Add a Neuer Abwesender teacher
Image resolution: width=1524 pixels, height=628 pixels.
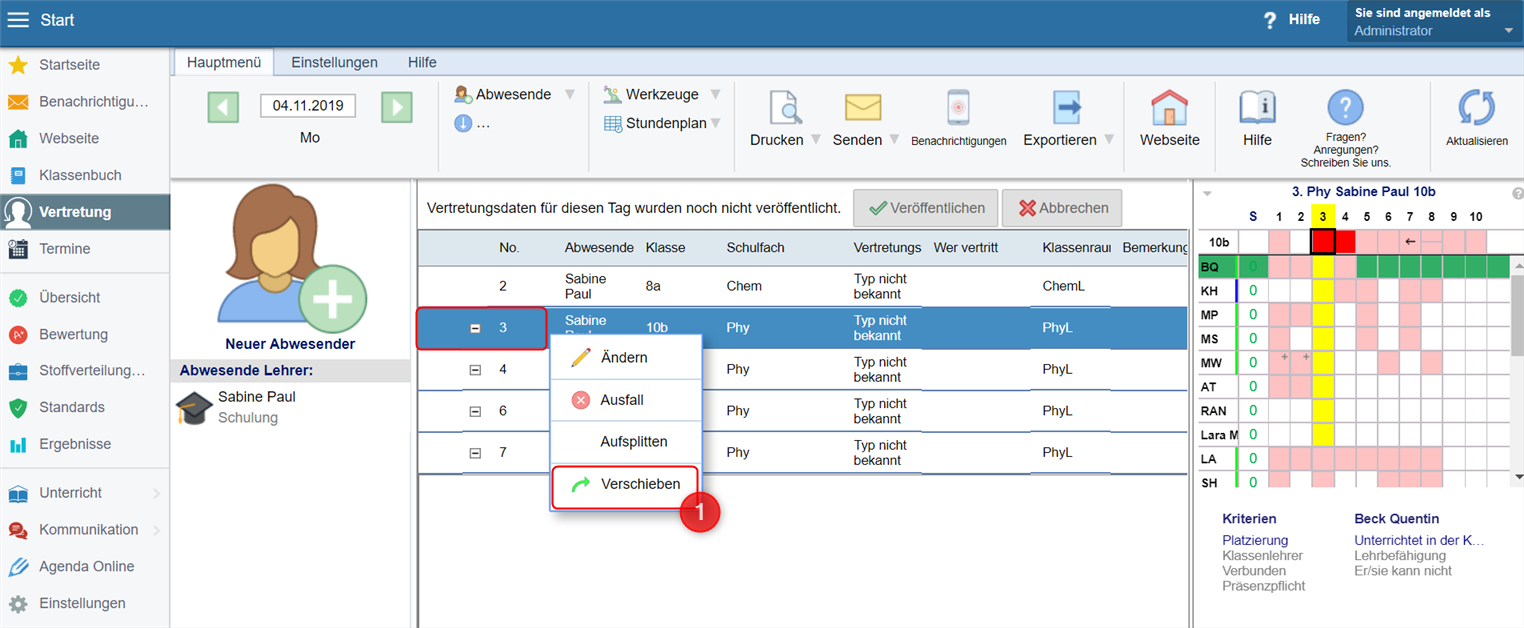pyautogui.click(x=289, y=268)
